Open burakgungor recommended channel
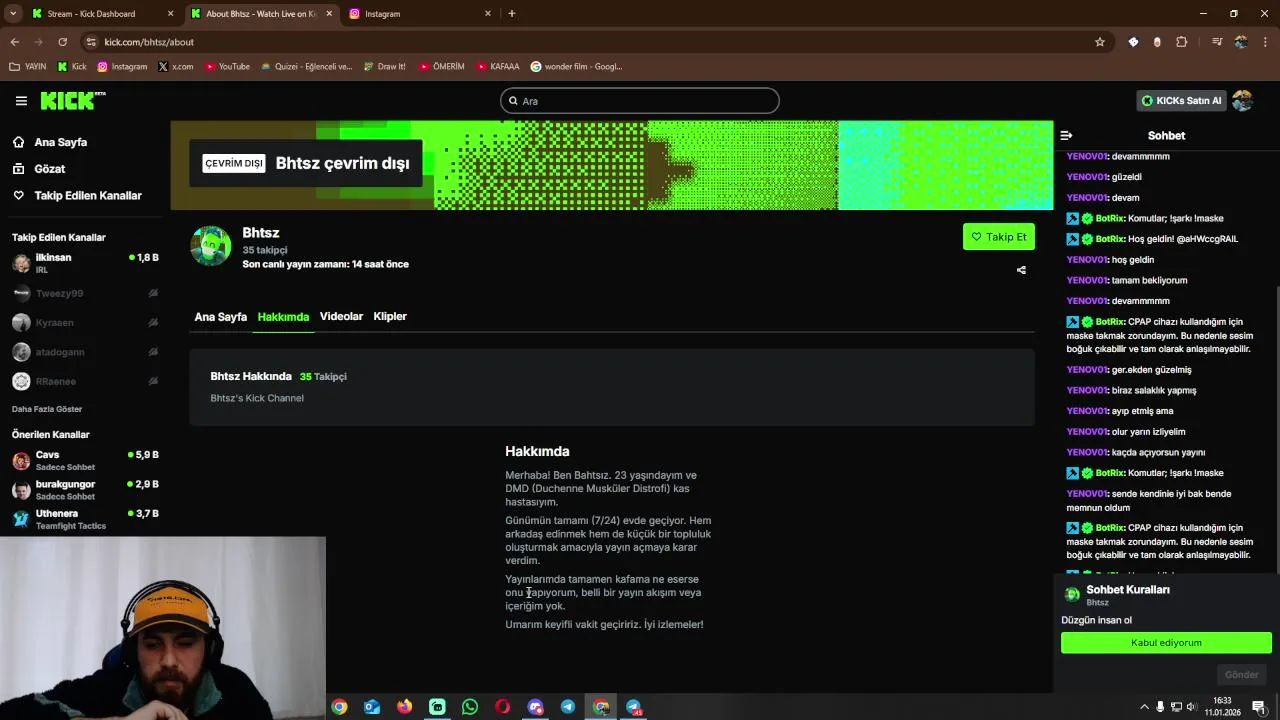The image size is (1280, 720). [85, 490]
